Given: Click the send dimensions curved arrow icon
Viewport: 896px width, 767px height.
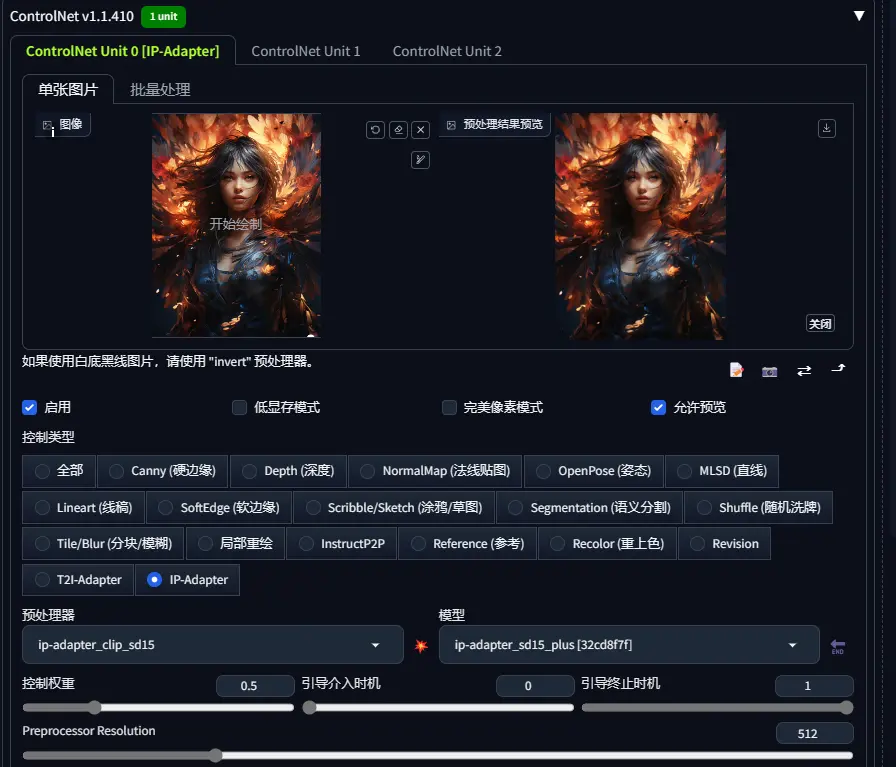Looking at the screenshot, I should point(838,369).
